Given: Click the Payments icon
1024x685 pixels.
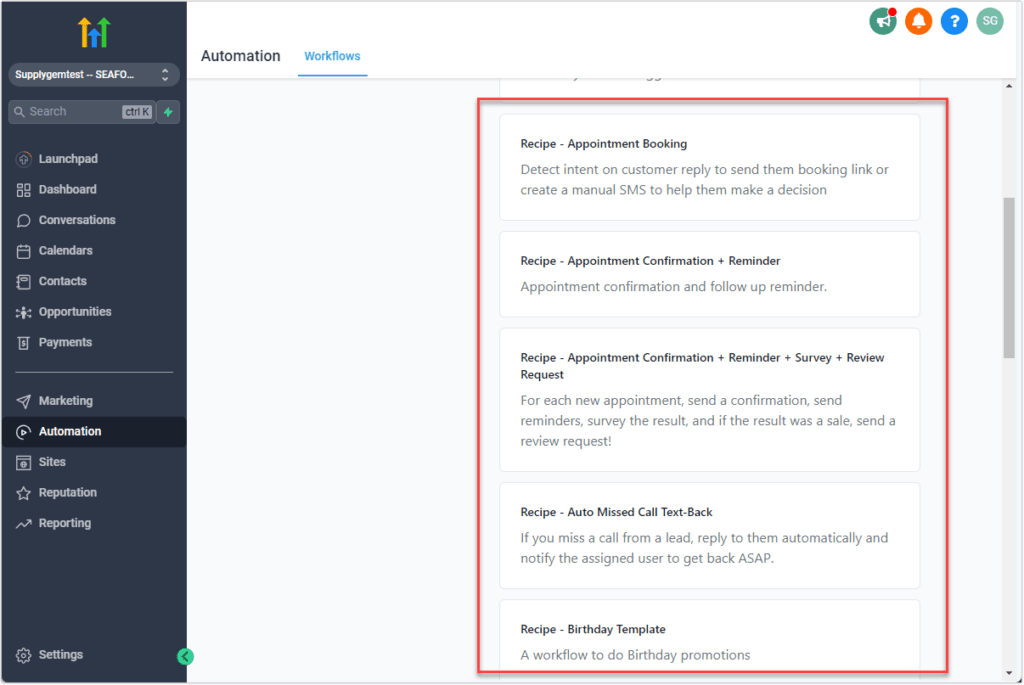Looking at the screenshot, I should (x=24, y=343).
